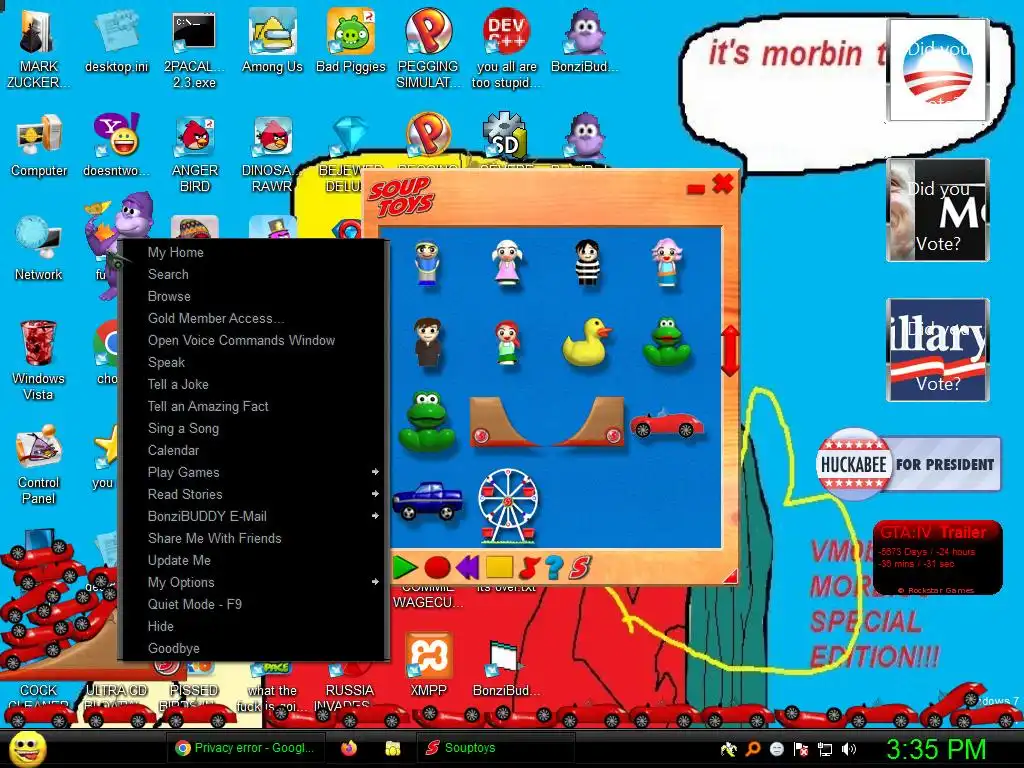The image size is (1024, 768).
Task: Select Sing a Song menu entry
Action: pos(183,428)
